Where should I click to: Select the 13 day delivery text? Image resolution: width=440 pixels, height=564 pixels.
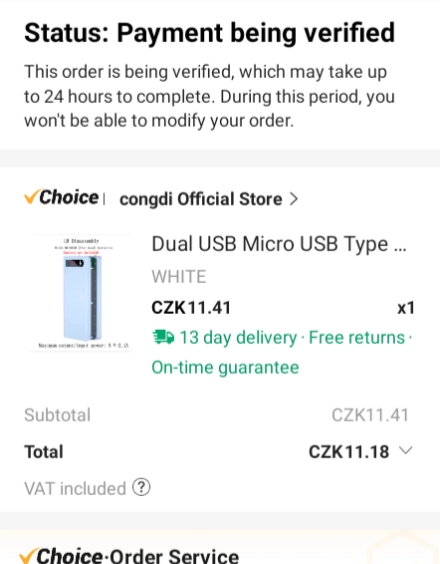coord(238,338)
